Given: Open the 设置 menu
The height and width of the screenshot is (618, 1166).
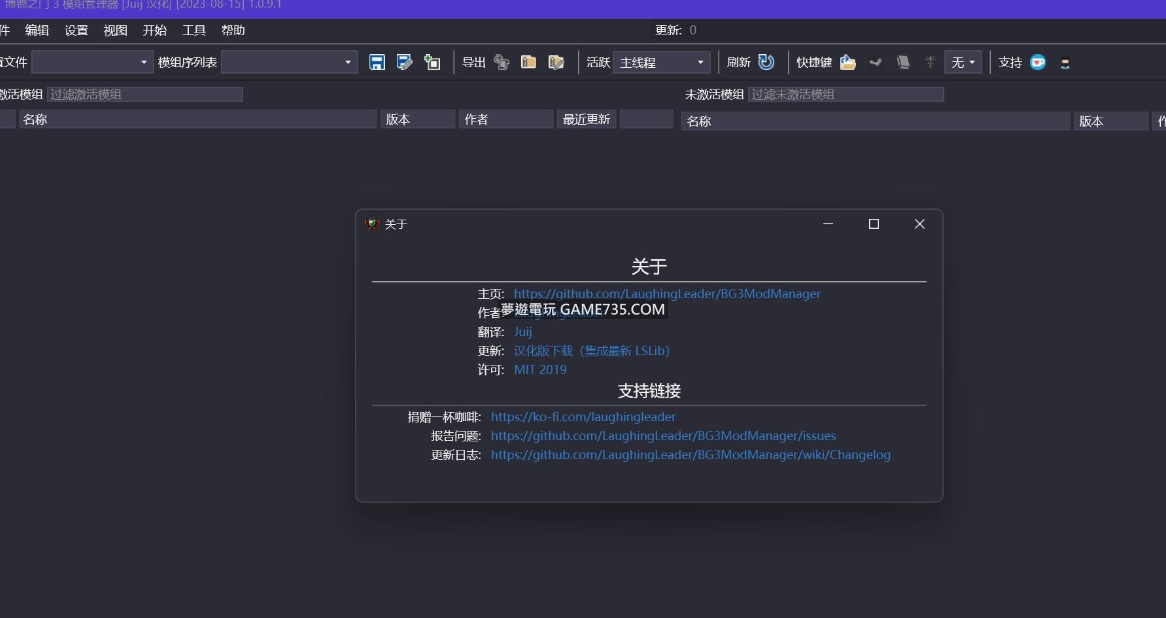Looking at the screenshot, I should coord(76,30).
